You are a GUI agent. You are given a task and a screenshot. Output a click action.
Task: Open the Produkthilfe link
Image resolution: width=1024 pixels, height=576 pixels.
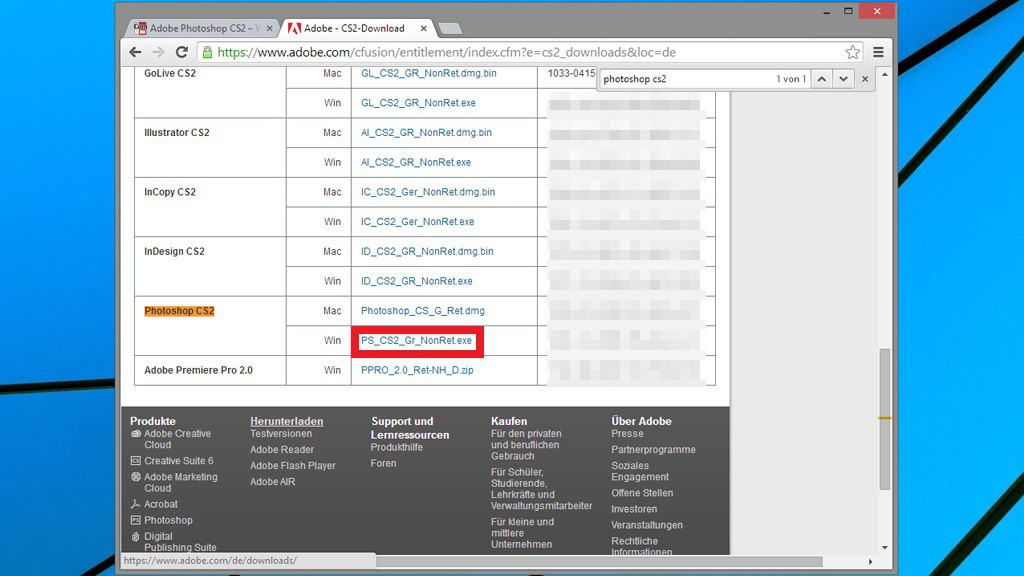[396, 447]
